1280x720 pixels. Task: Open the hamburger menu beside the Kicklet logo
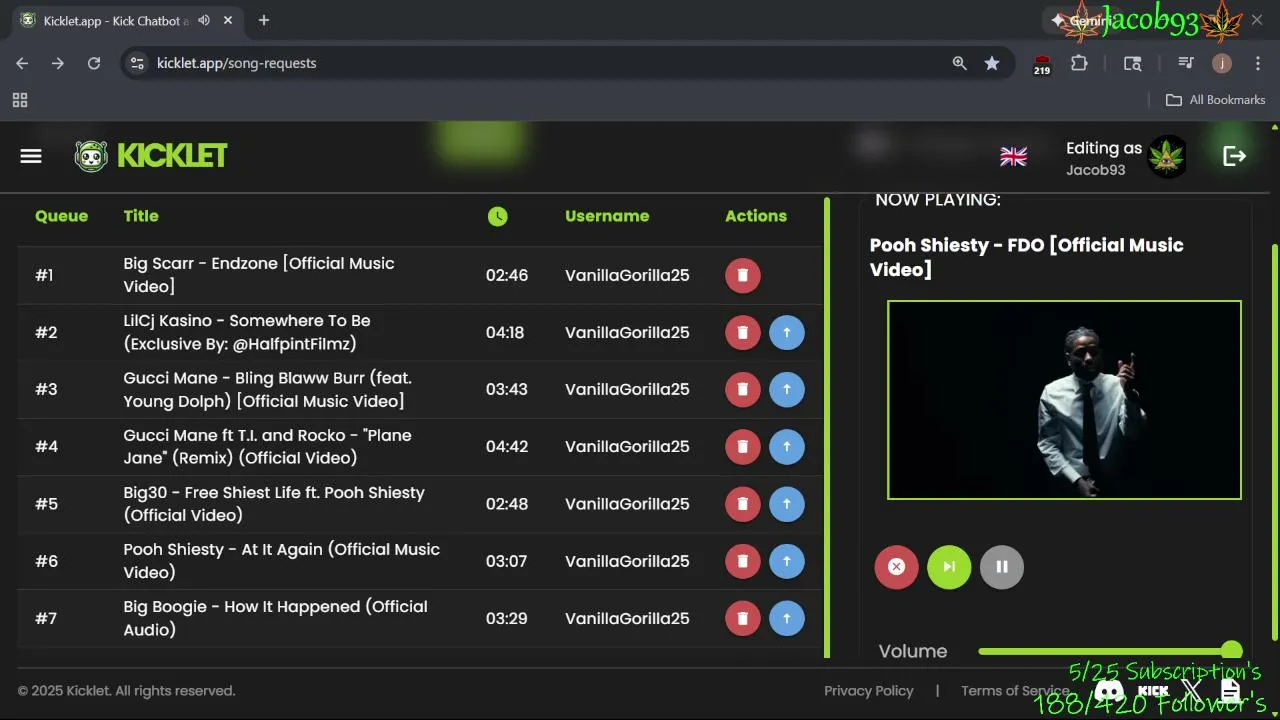pyautogui.click(x=31, y=156)
